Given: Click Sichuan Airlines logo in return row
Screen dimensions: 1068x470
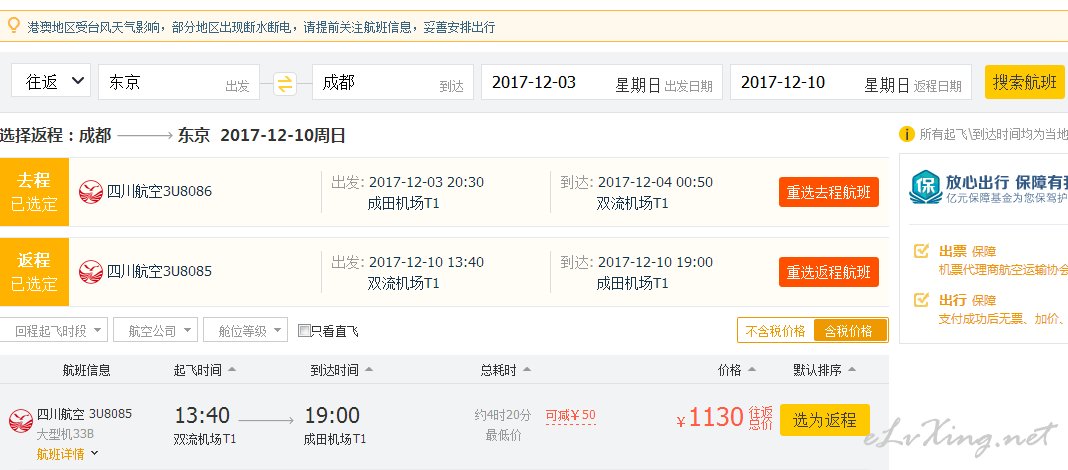Looking at the screenshot, I should (91, 272).
